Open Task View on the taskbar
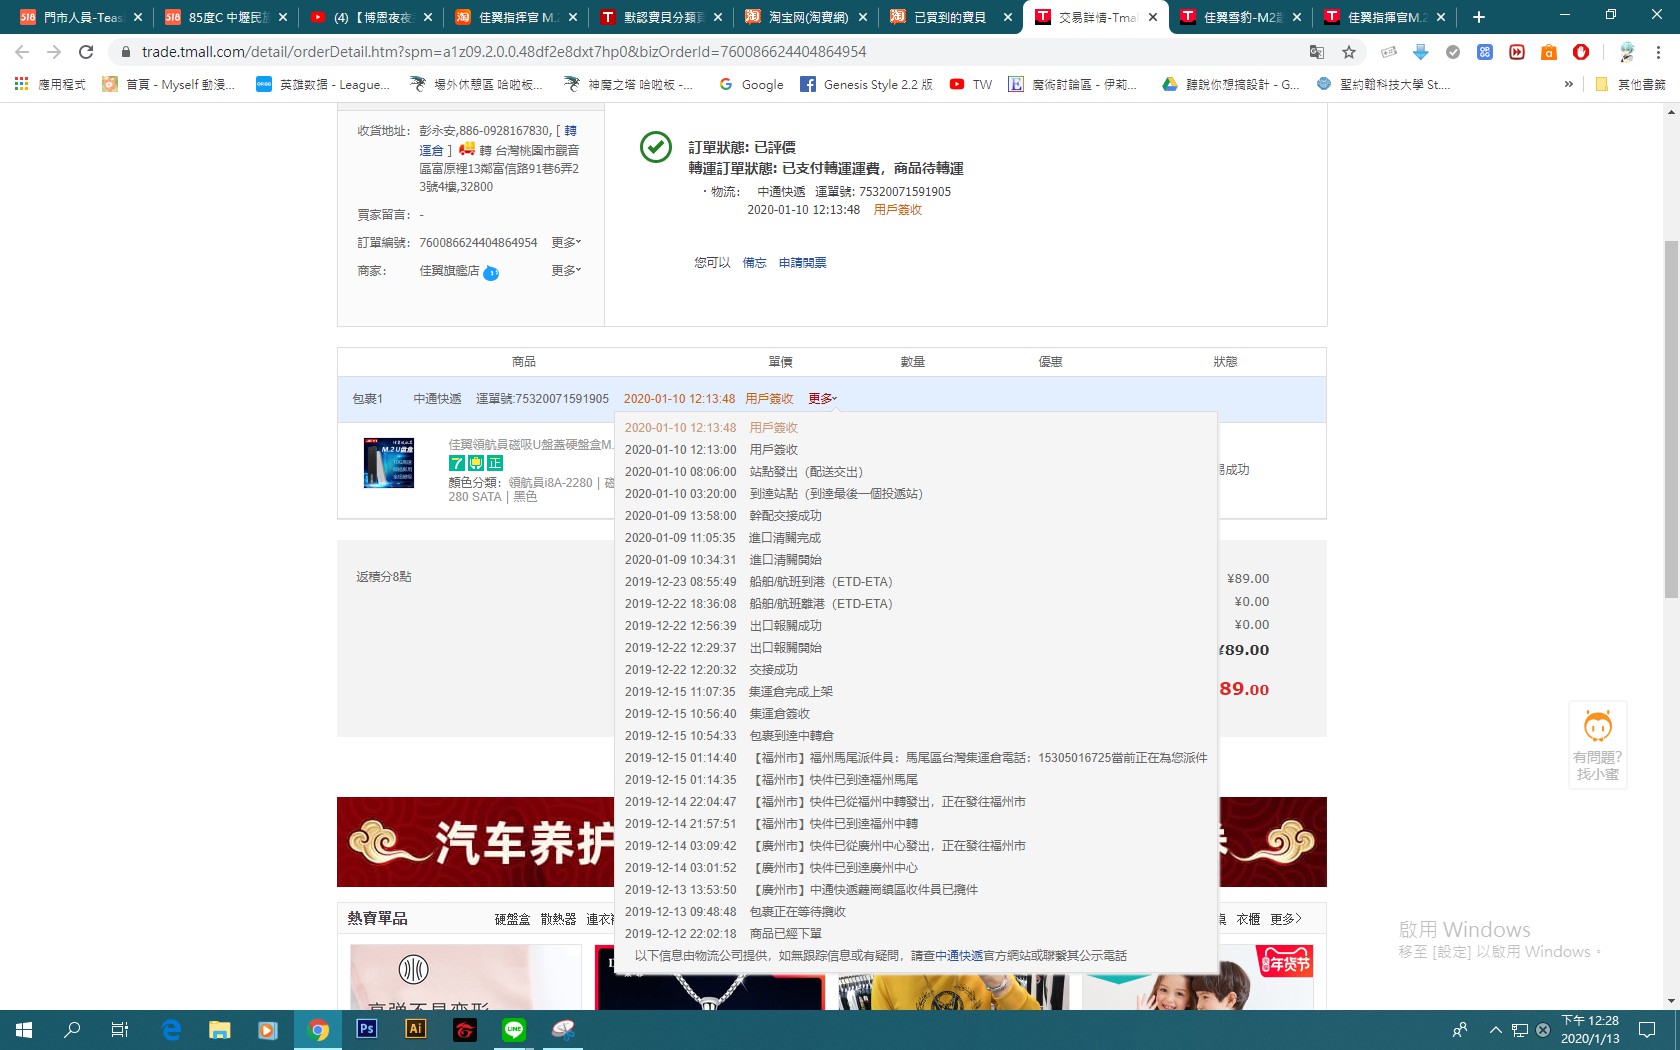 click(x=120, y=1029)
